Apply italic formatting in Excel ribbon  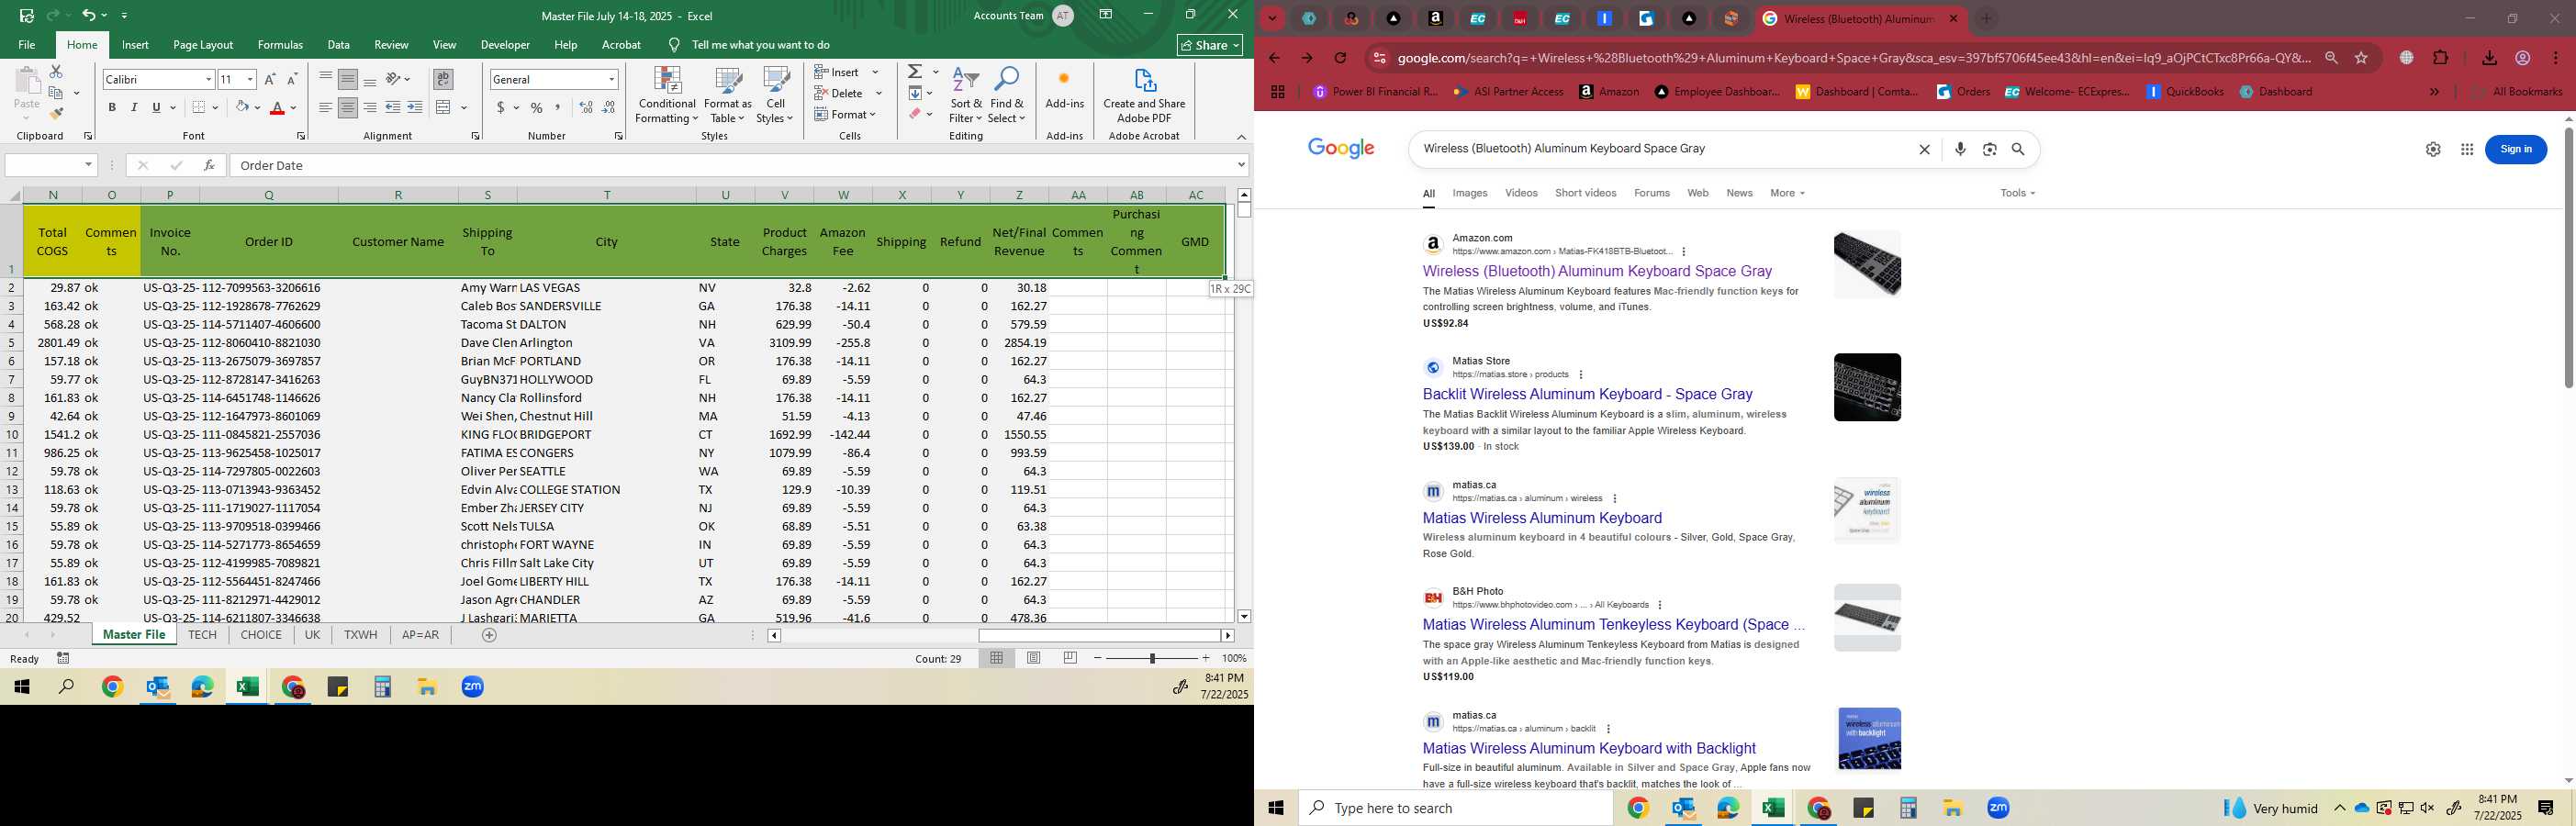tap(134, 107)
